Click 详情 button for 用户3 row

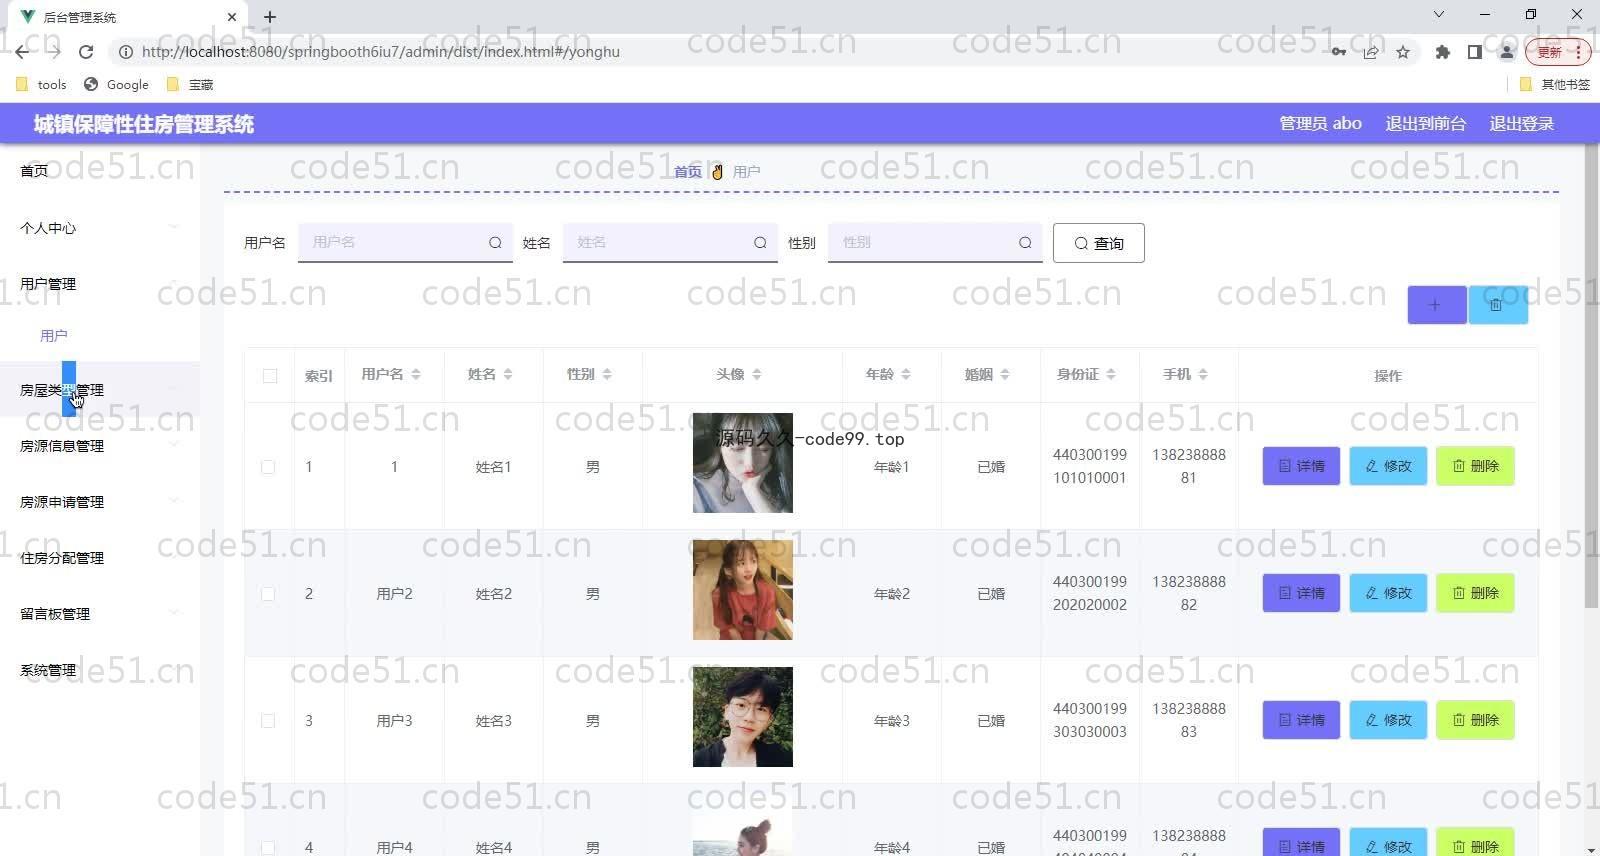click(1301, 720)
